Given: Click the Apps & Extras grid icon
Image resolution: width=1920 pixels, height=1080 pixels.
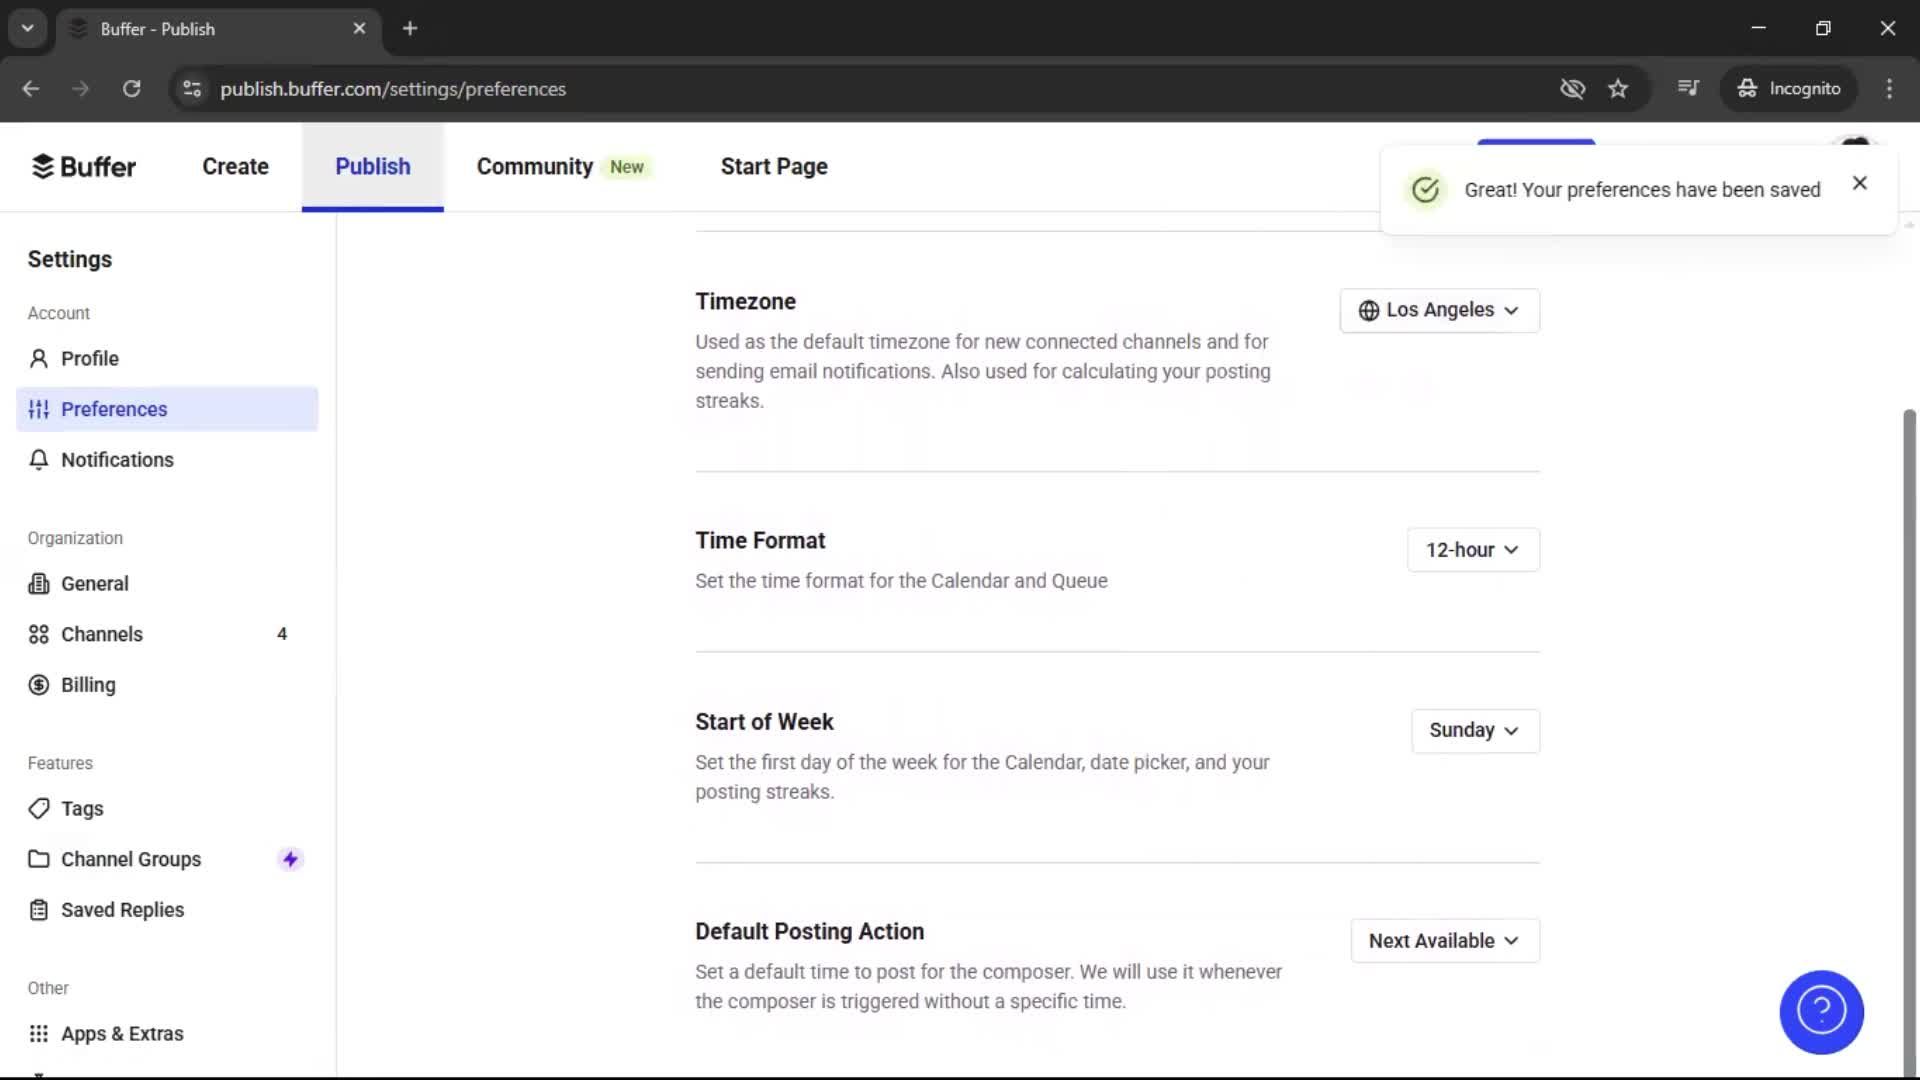Looking at the screenshot, I should pyautogui.click(x=38, y=1033).
